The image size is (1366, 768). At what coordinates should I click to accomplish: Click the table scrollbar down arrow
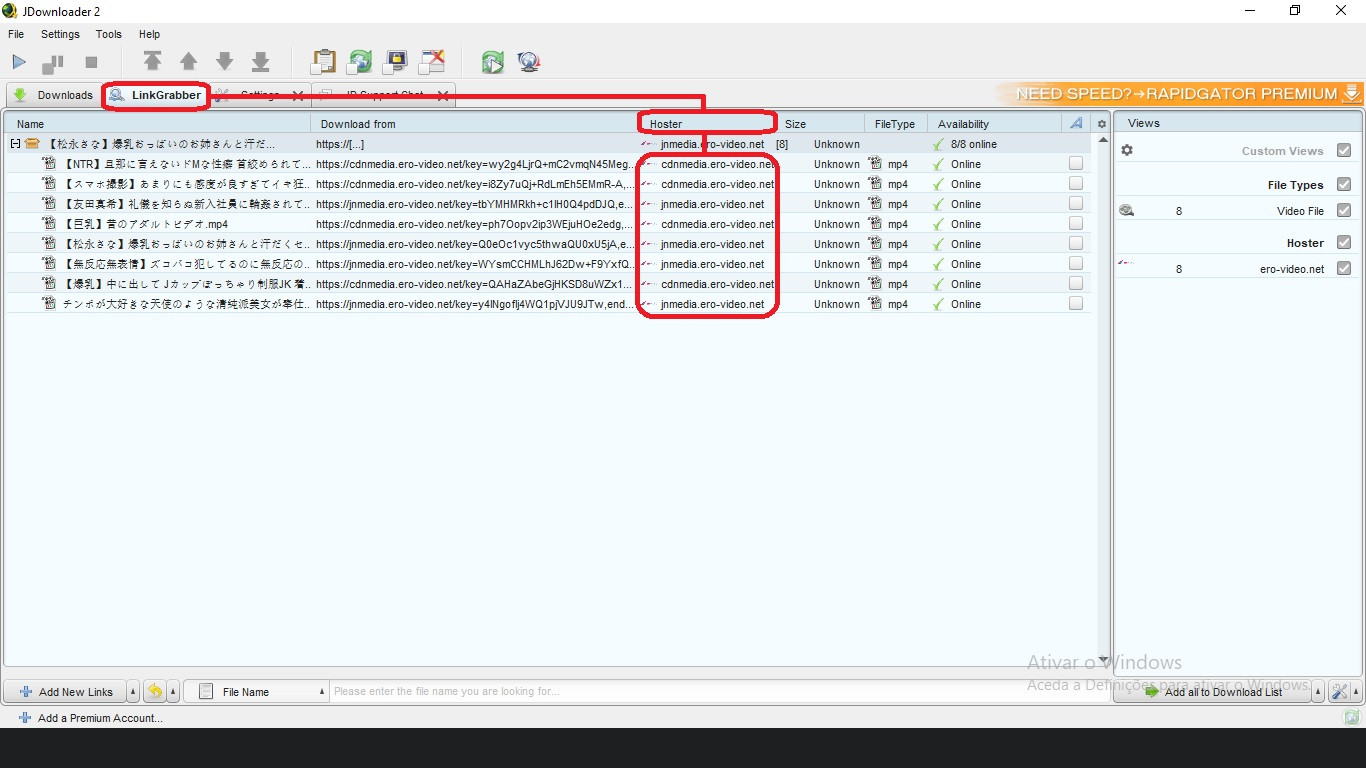point(1103,659)
